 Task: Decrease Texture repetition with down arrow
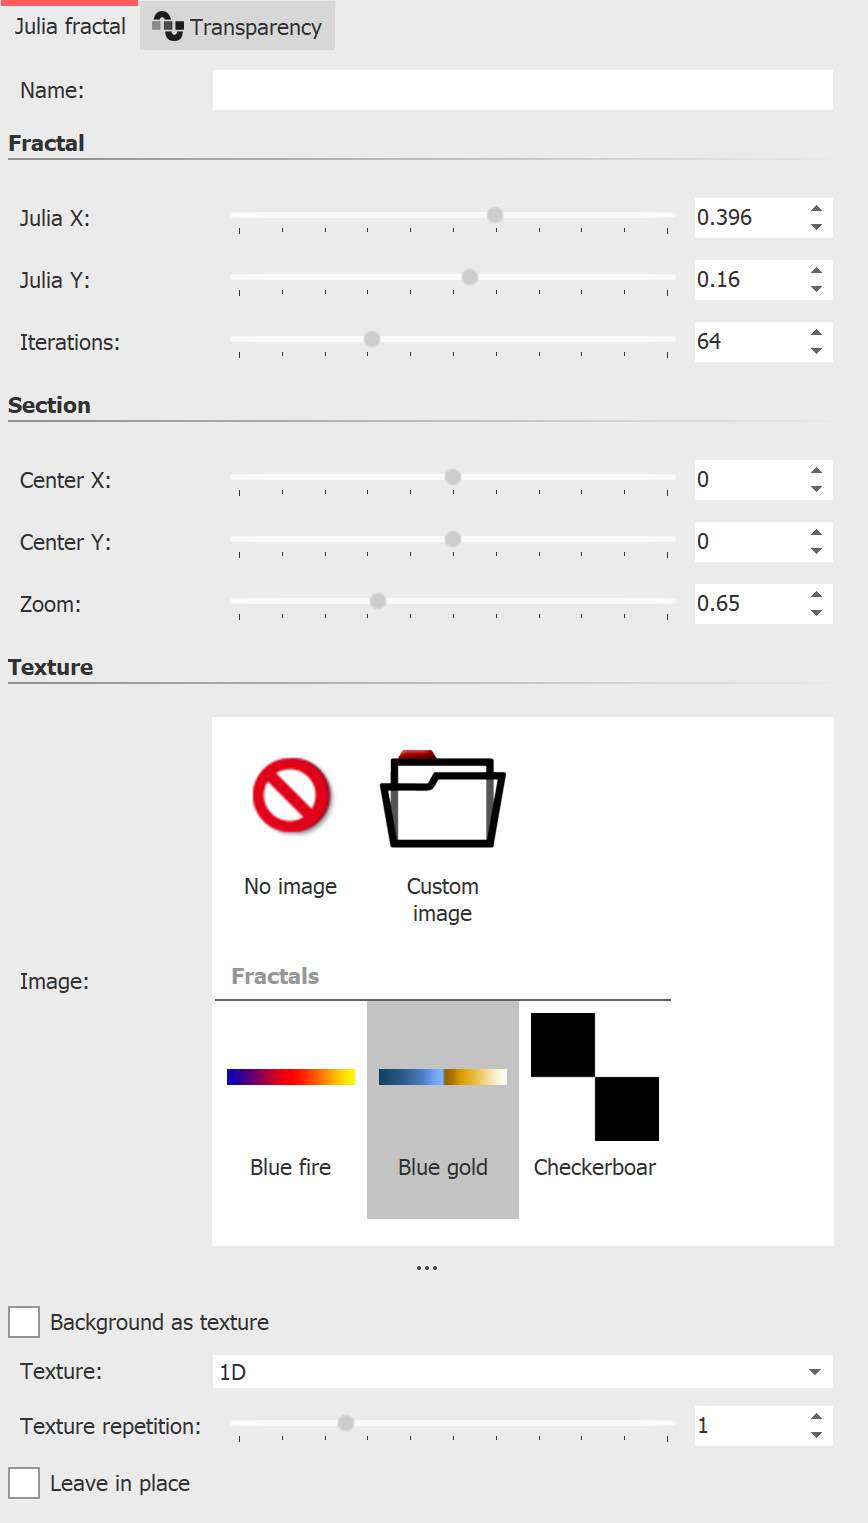[x=817, y=1436]
